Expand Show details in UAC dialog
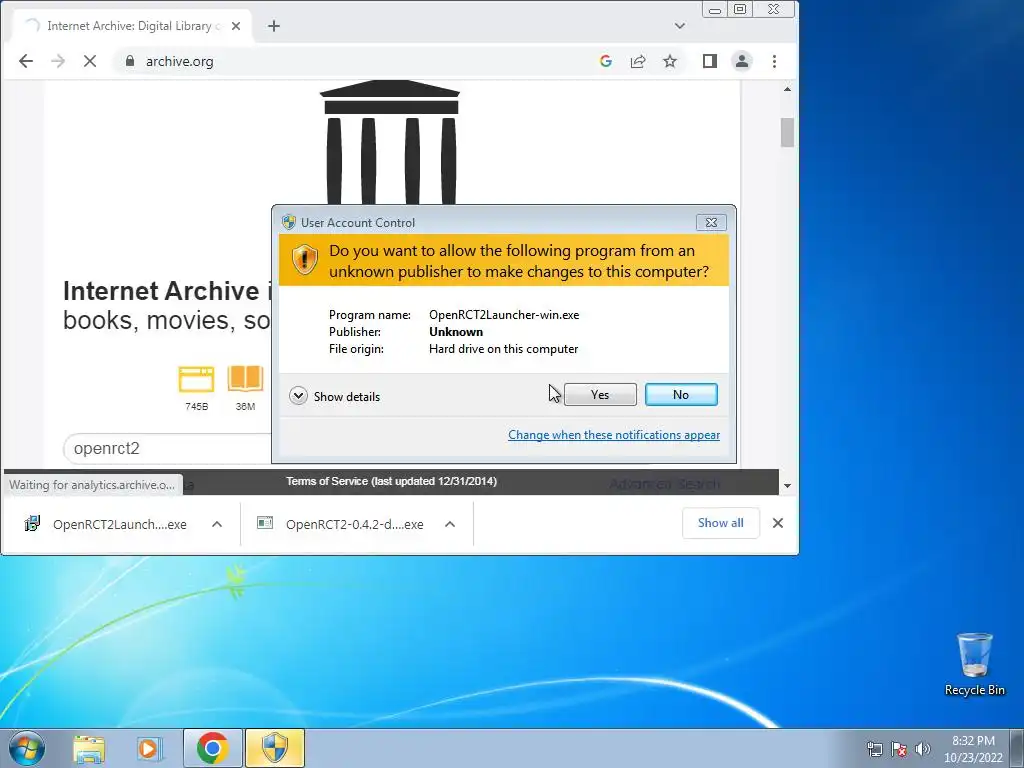The height and width of the screenshot is (768, 1024). [334, 396]
